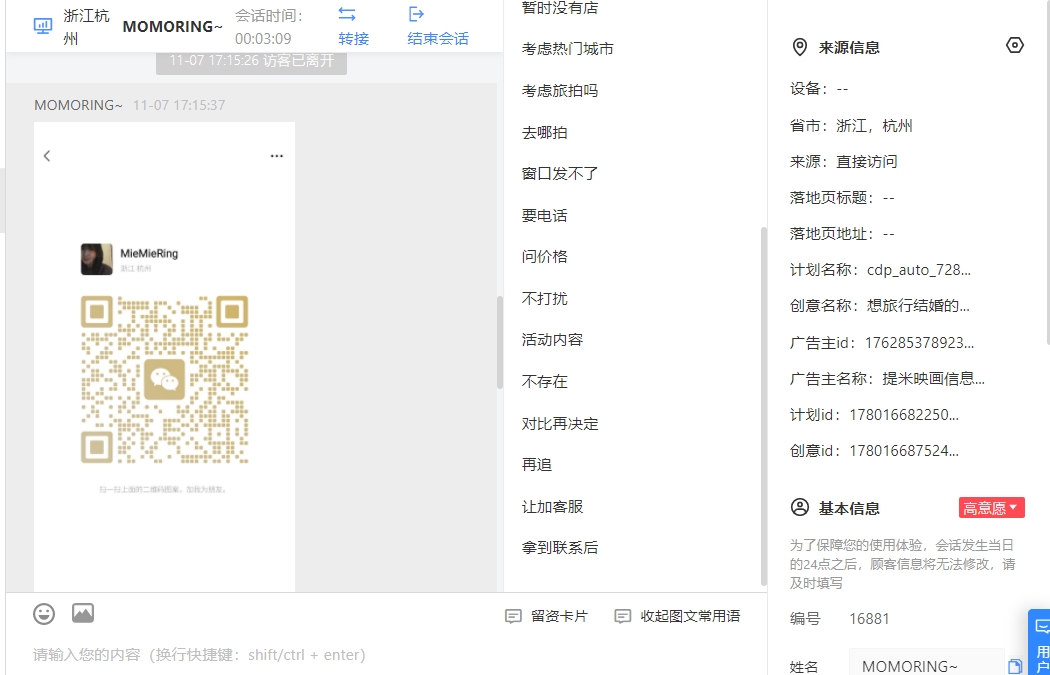Click the three-dots menu in the QR image
Image resolution: width=1050 pixels, height=675 pixels.
coord(277,156)
